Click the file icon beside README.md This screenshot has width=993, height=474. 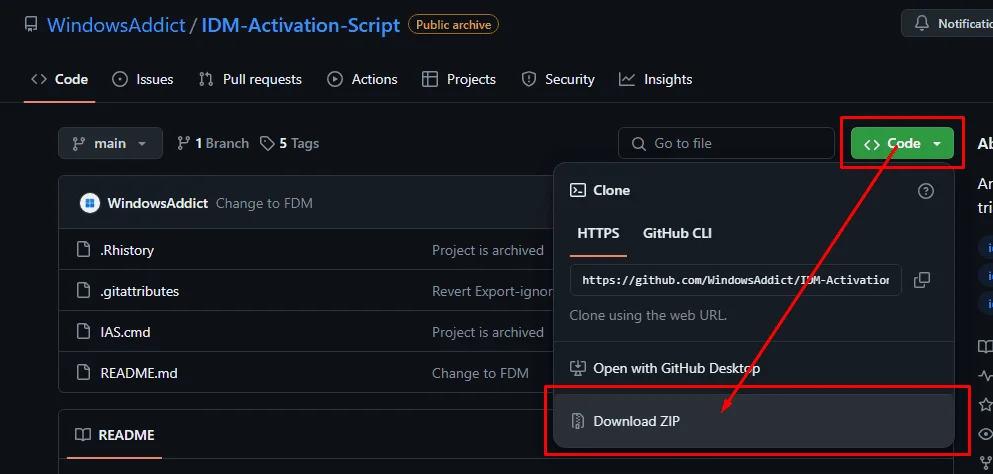(x=83, y=373)
